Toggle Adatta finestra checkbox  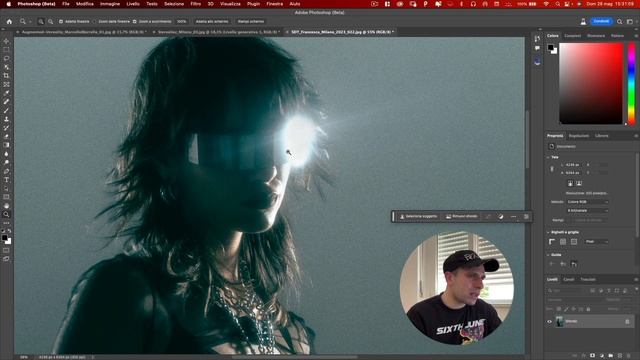click(x=61, y=22)
